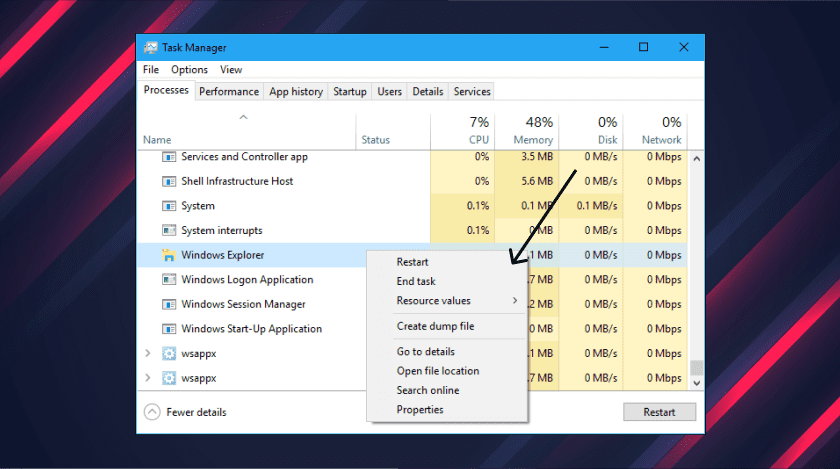
Task: Click the Services and Controller app icon
Action: click(169, 157)
